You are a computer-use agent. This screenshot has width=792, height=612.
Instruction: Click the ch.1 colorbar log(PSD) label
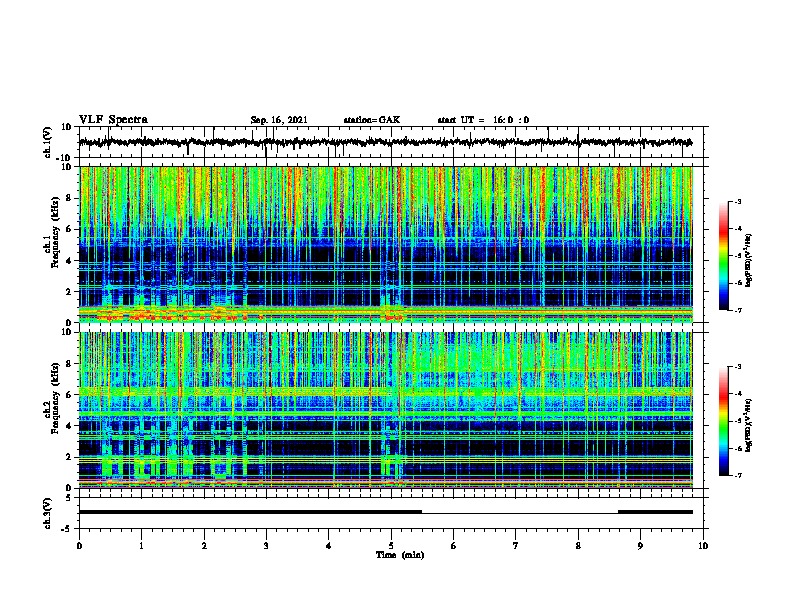[x=749, y=261]
